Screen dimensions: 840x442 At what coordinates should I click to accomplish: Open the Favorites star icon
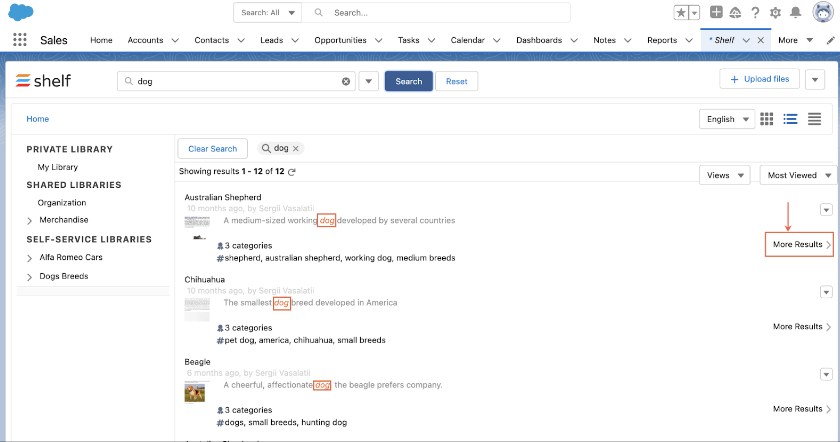[x=680, y=13]
